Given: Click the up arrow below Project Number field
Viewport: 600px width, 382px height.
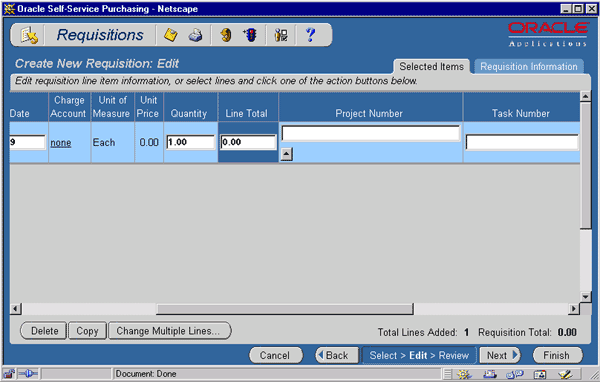Looking at the screenshot, I should pyautogui.click(x=287, y=154).
